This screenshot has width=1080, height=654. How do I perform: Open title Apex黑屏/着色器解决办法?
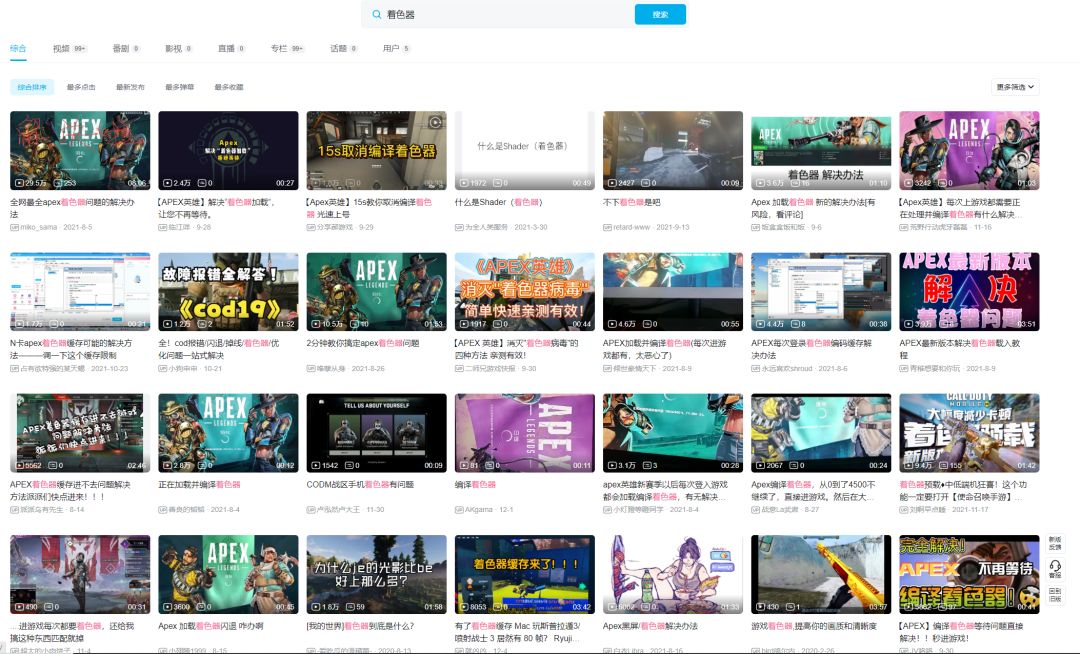point(650,626)
